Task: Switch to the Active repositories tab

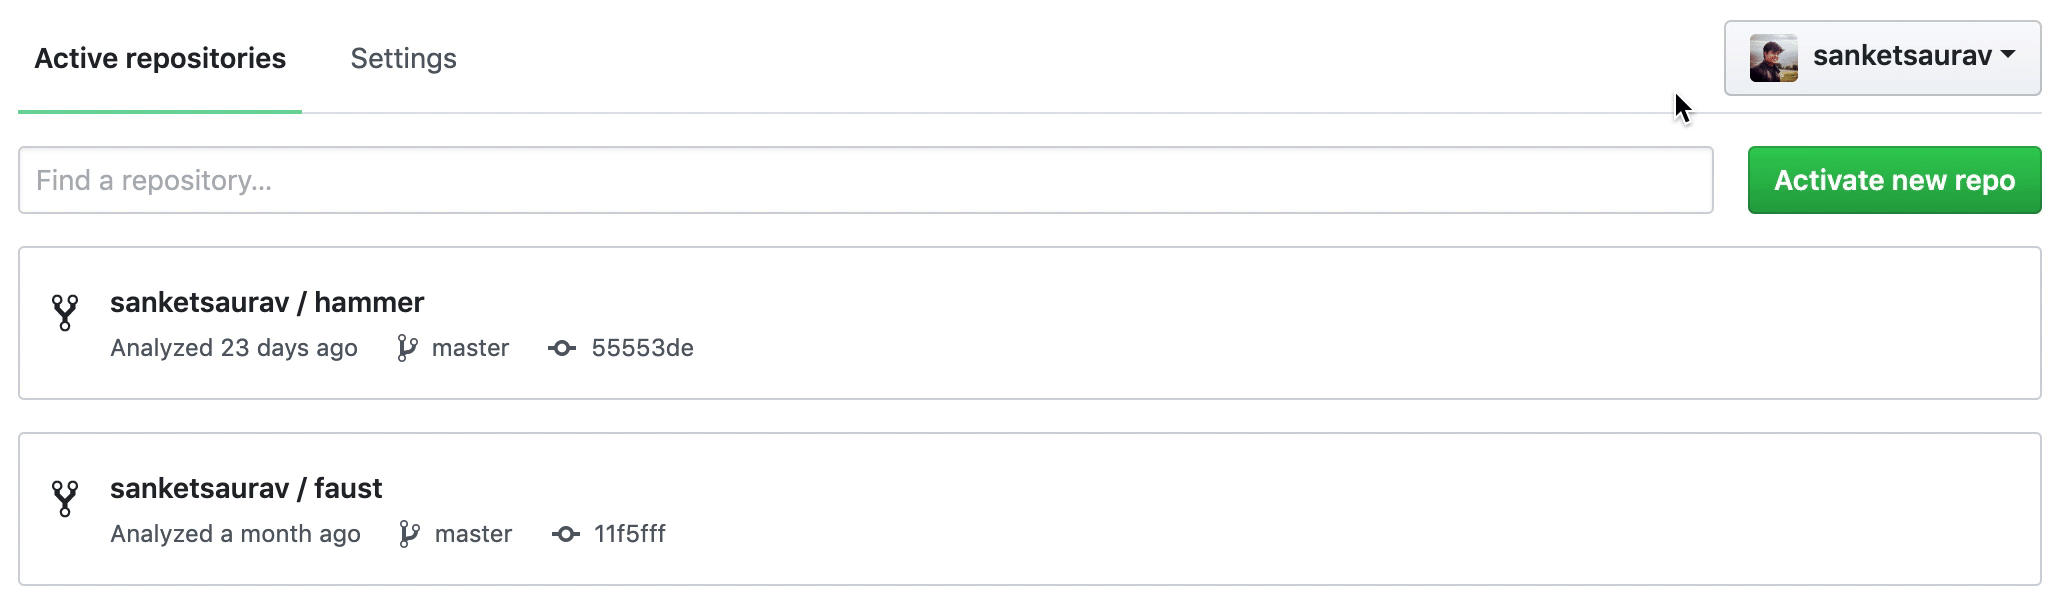Action: (160, 58)
